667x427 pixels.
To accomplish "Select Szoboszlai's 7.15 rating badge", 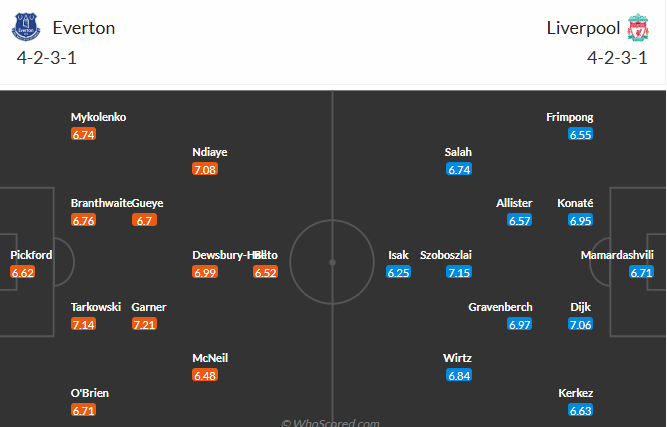I will tap(459, 272).
